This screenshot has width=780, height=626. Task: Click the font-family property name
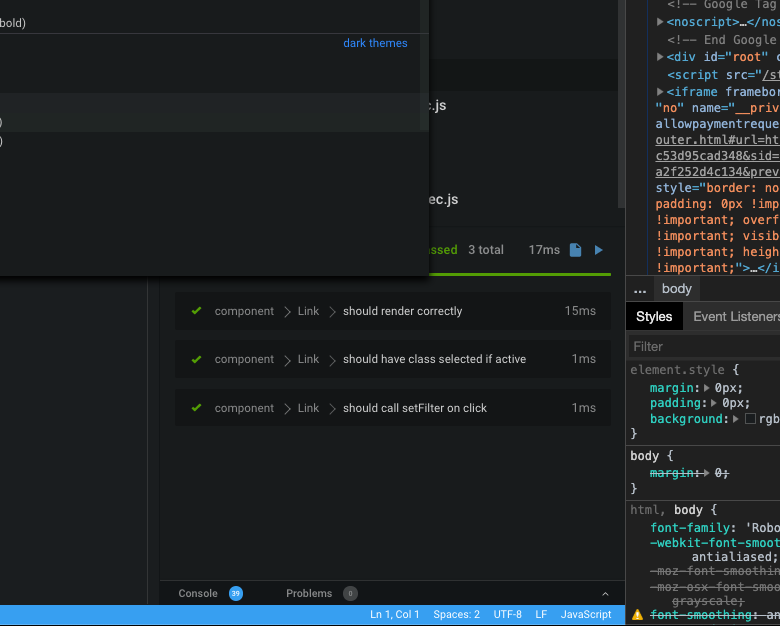[690, 528]
